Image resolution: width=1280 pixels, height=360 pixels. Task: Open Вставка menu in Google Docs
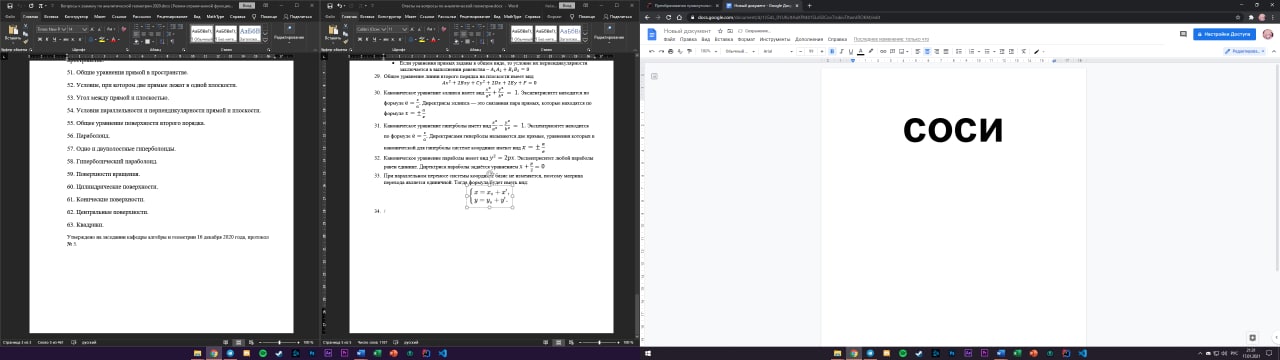pos(724,39)
